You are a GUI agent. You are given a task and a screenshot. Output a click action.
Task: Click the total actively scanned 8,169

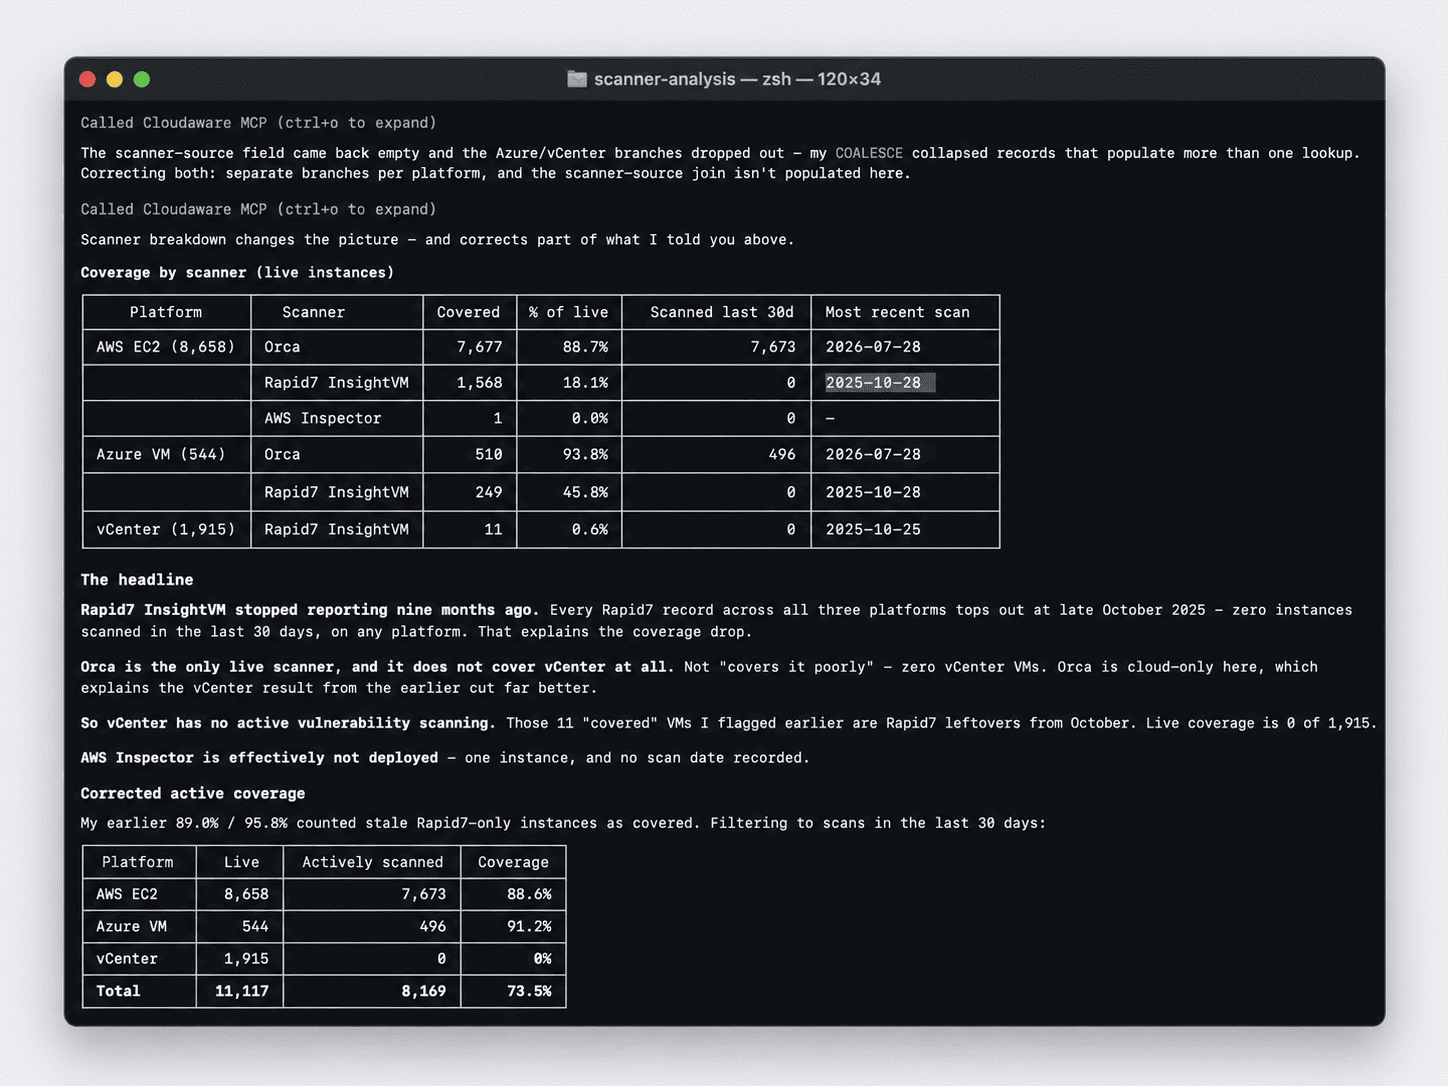[423, 991]
